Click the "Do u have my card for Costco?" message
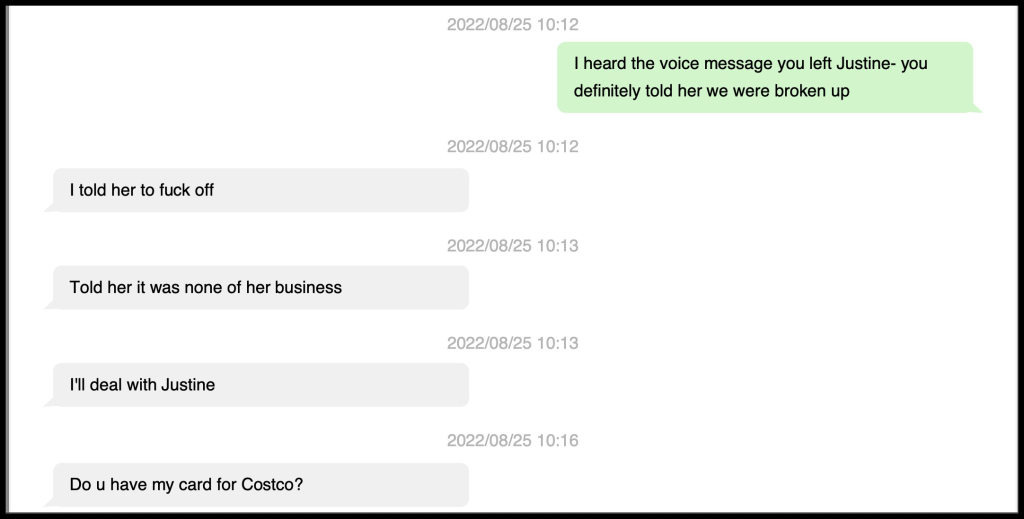The height and width of the screenshot is (519, 1024). click(x=260, y=484)
